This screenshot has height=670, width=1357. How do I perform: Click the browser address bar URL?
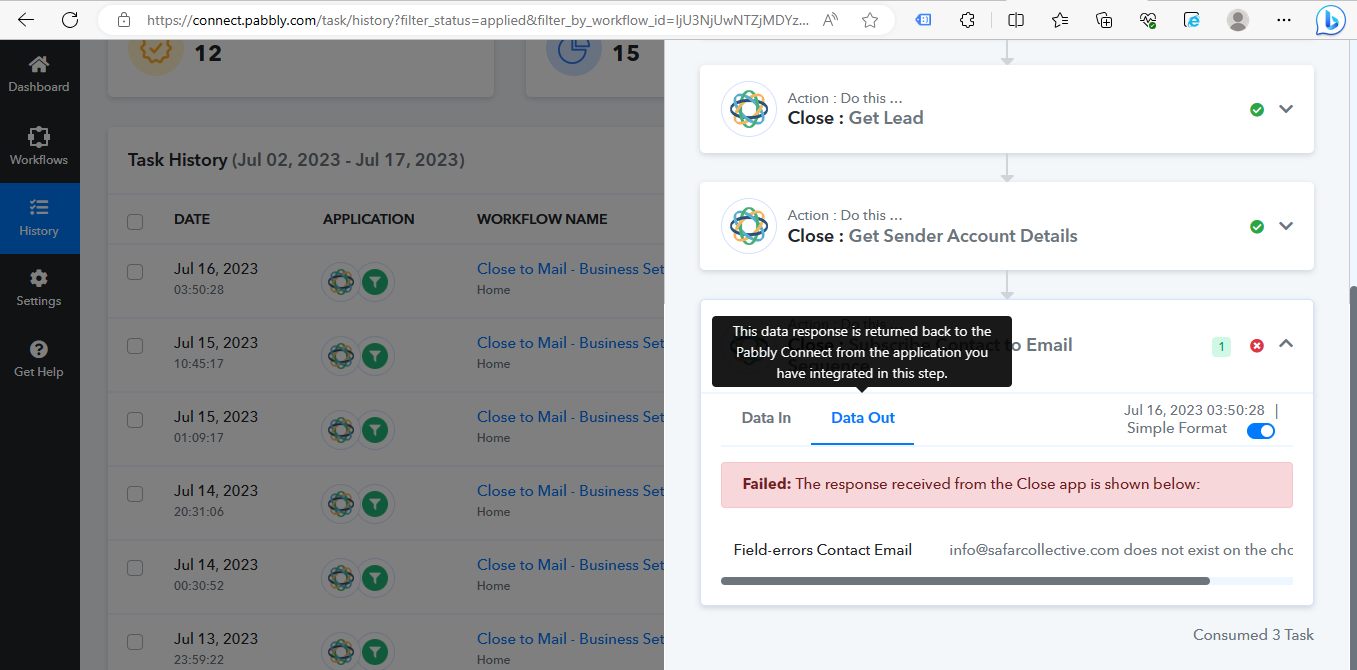[478, 20]
